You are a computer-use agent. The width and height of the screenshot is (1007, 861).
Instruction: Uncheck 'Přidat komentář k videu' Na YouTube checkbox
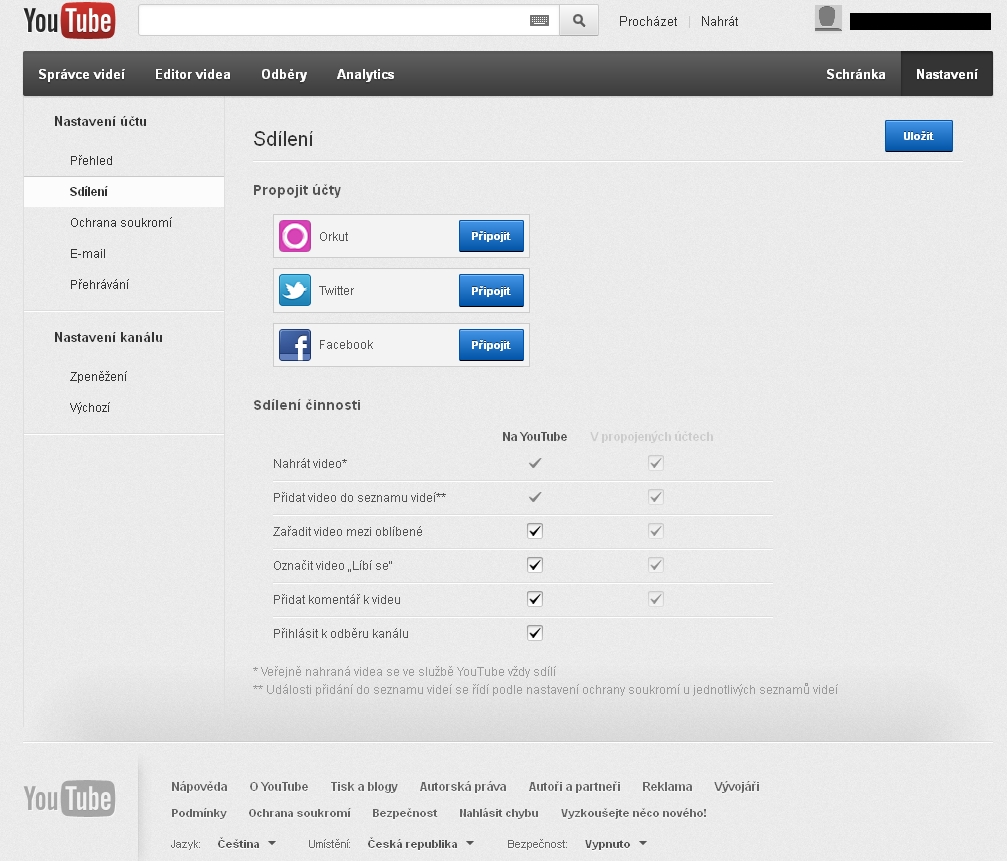(535, 599)
